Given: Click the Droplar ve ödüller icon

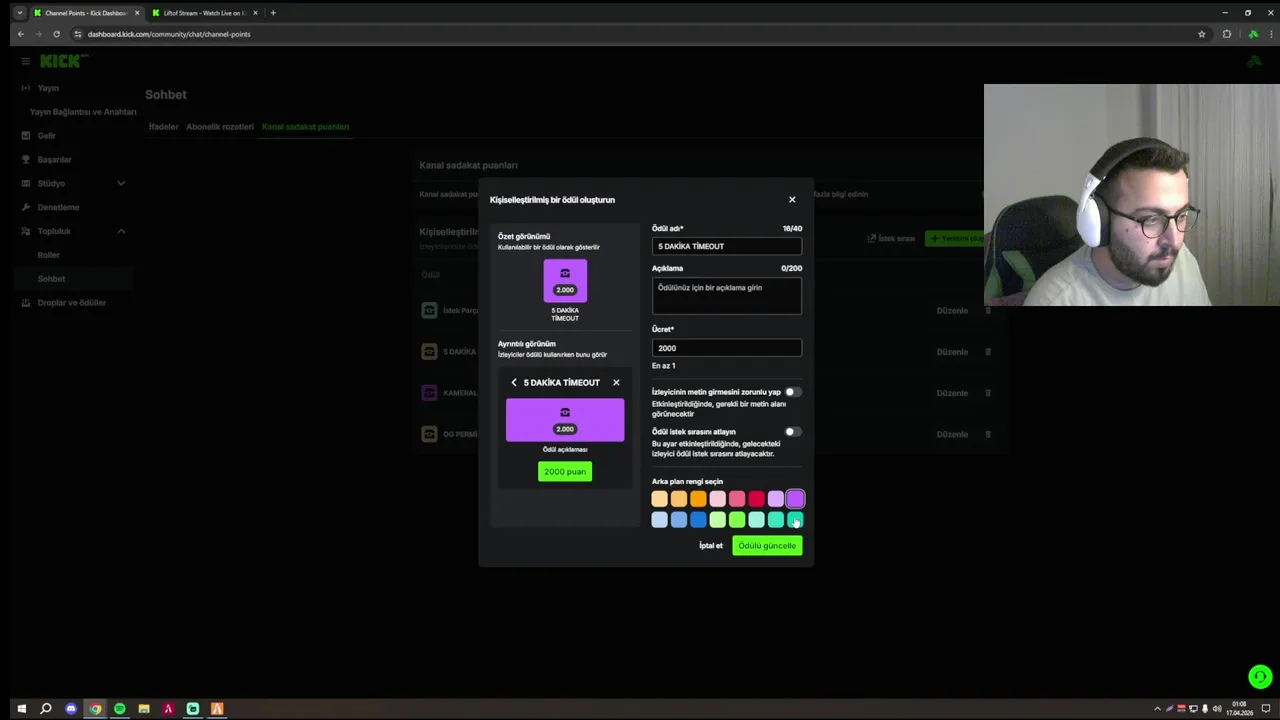Looking at the screenshot, I should click(26, 302).
